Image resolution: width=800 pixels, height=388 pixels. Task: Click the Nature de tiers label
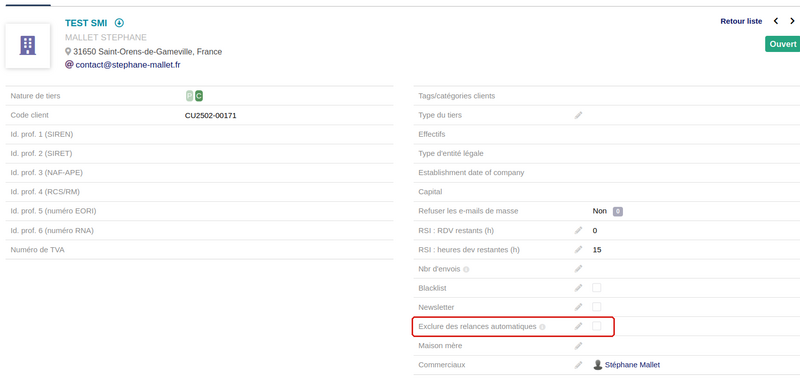pyautogui.click(x=35, y=96)
